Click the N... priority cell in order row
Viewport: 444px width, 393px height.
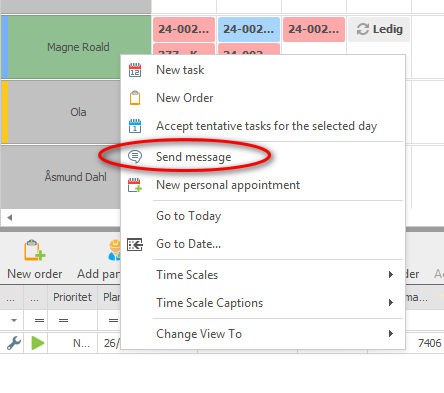point(73,343)
